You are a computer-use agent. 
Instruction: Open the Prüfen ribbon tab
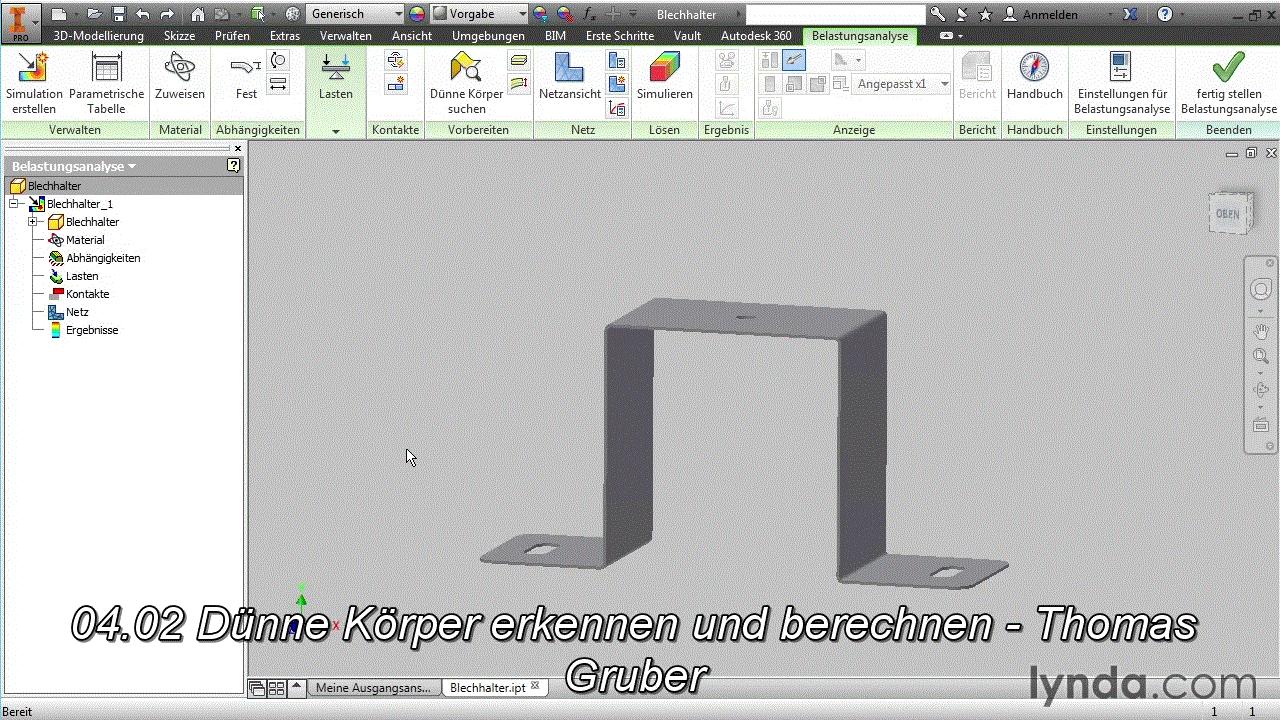232,36
